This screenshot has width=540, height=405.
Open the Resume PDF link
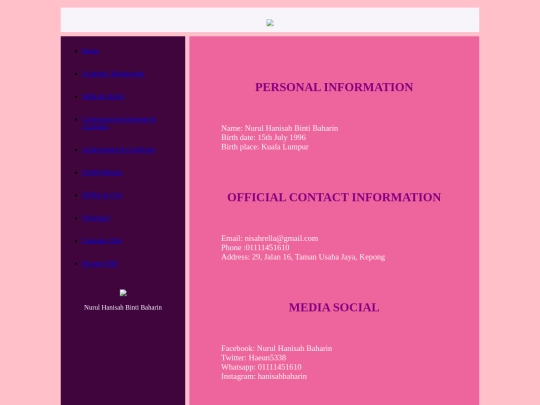(100, 264)
